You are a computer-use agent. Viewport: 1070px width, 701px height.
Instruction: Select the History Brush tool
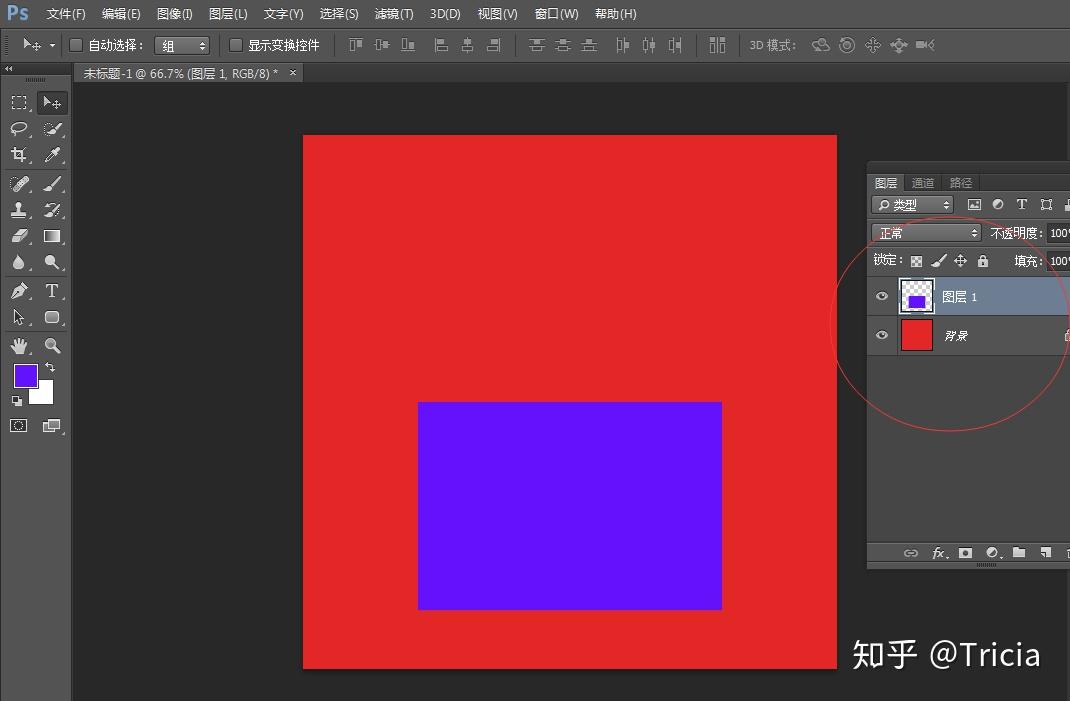(x=52, y=210)
